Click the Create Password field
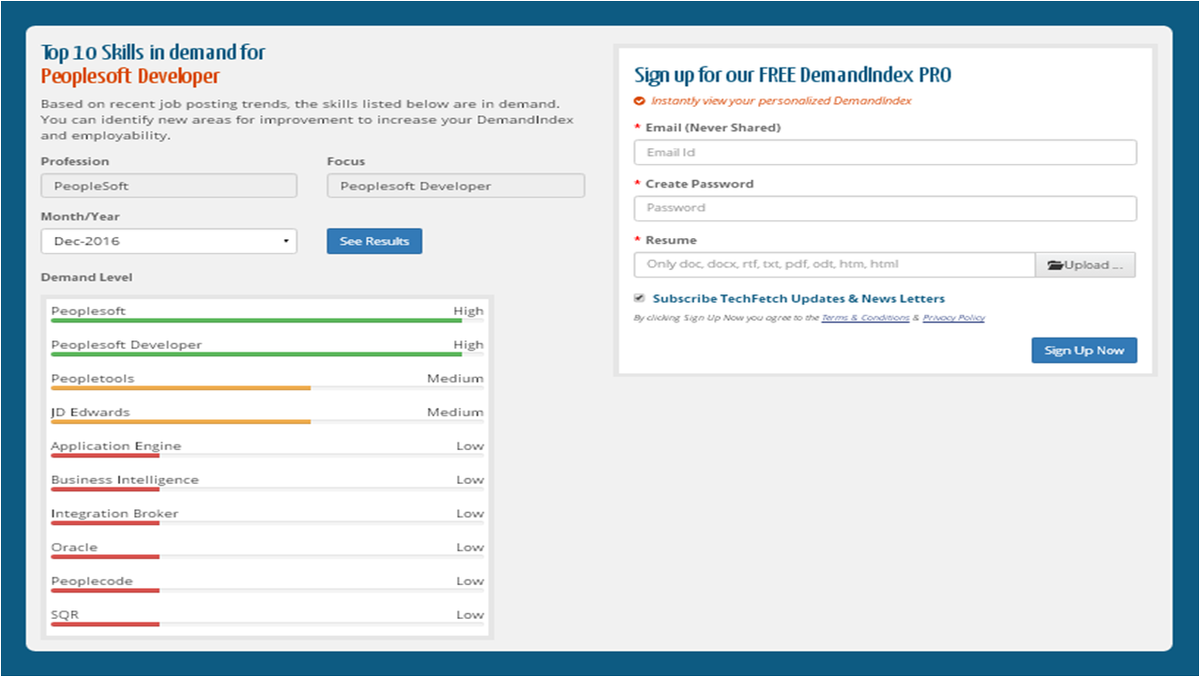 [x=885, y=208]
